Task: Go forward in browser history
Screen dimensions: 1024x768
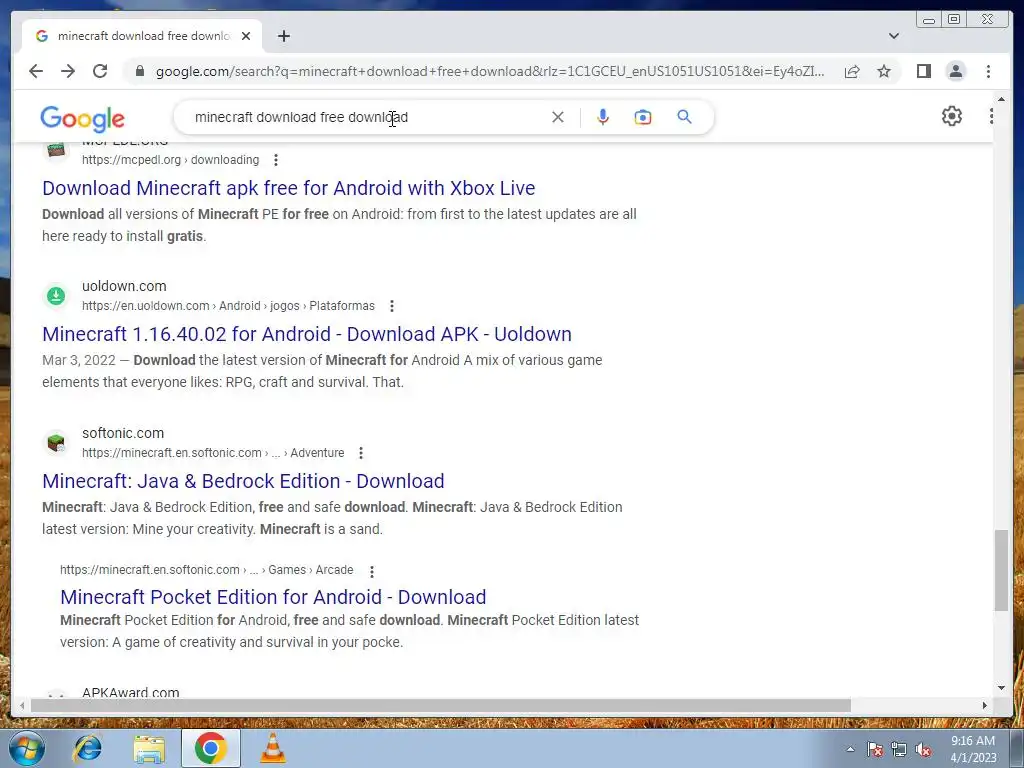Action: pos(68,71)
